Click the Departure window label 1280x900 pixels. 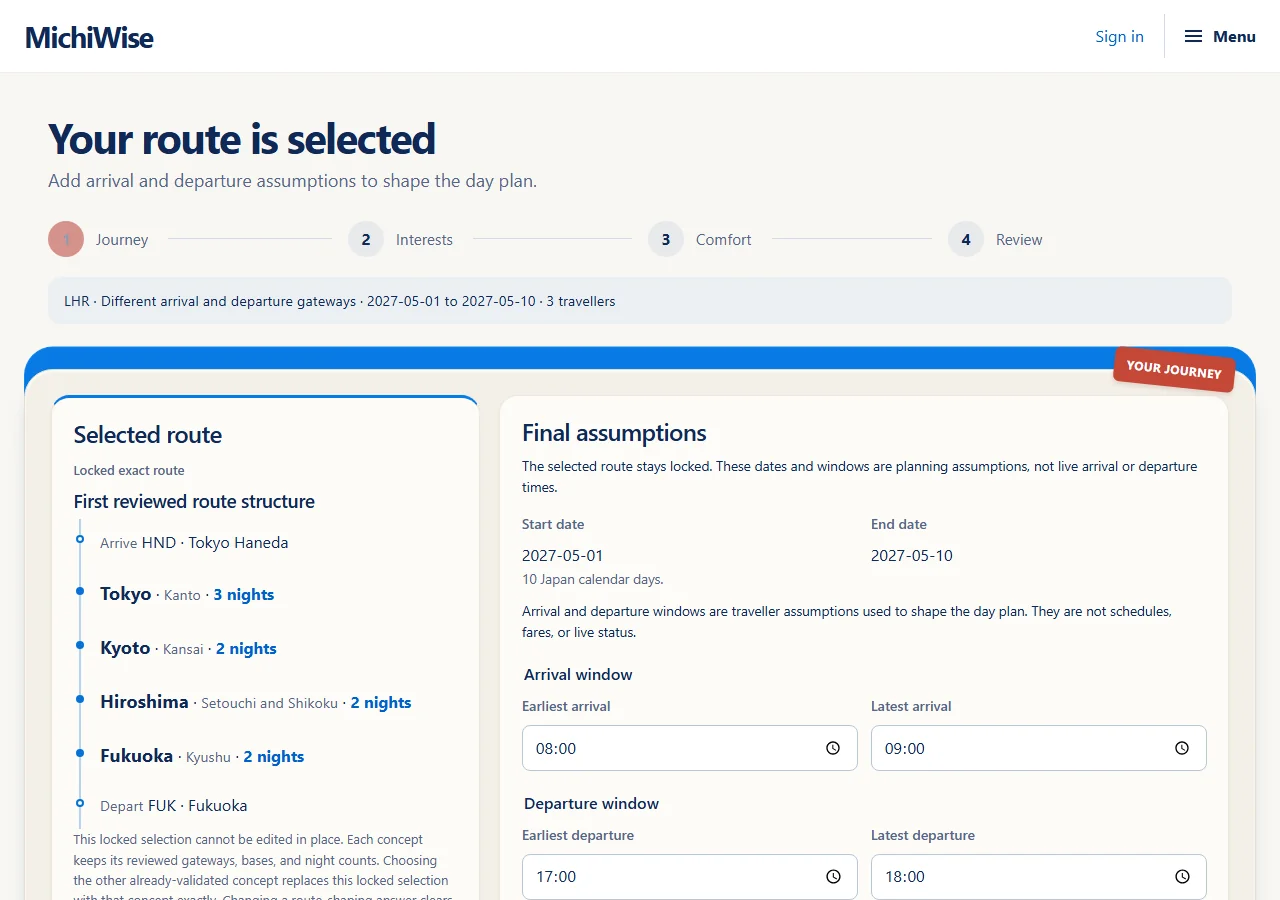coord(592,804)
